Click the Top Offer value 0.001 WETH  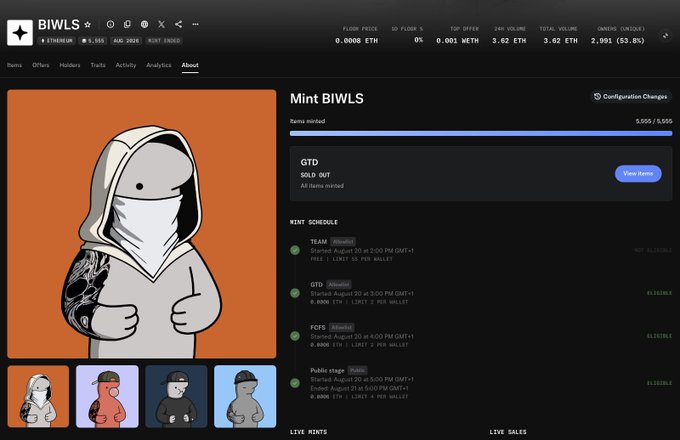458,41
